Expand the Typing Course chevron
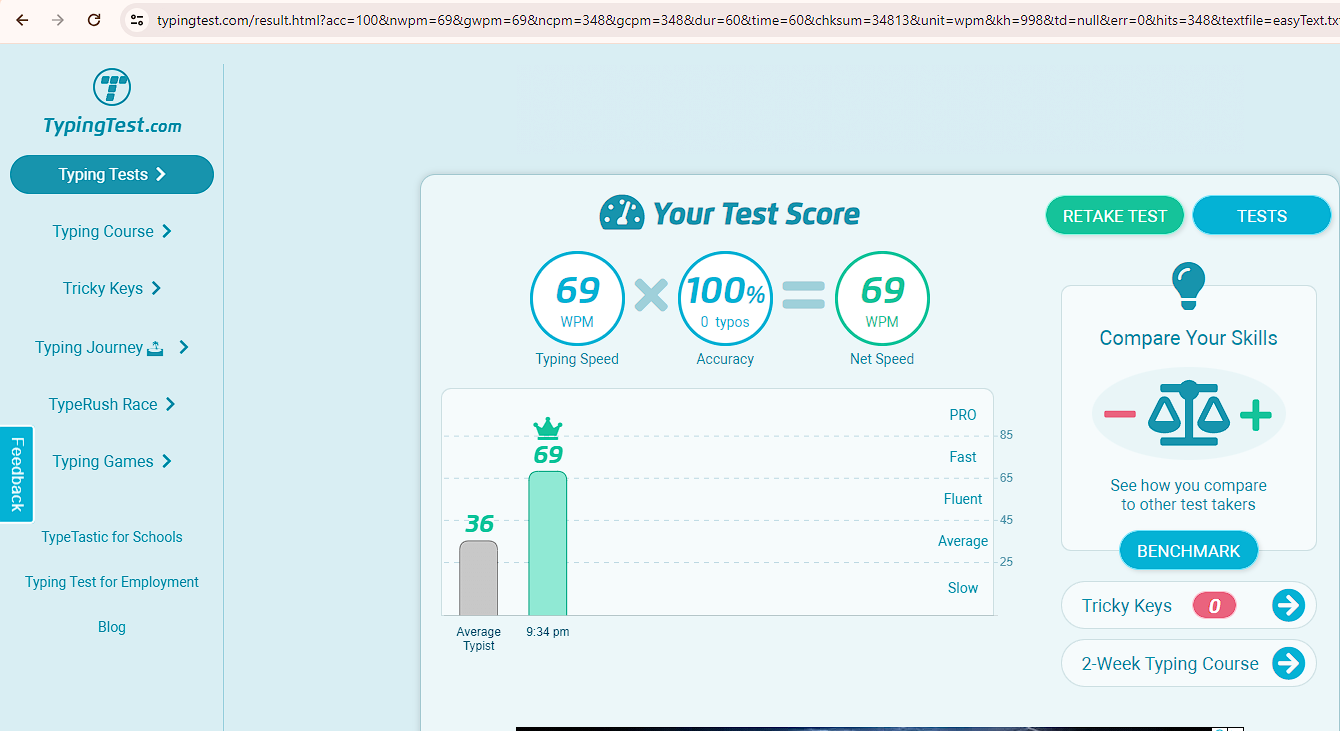Viewport: 1340px width, 731px height. 167,231
